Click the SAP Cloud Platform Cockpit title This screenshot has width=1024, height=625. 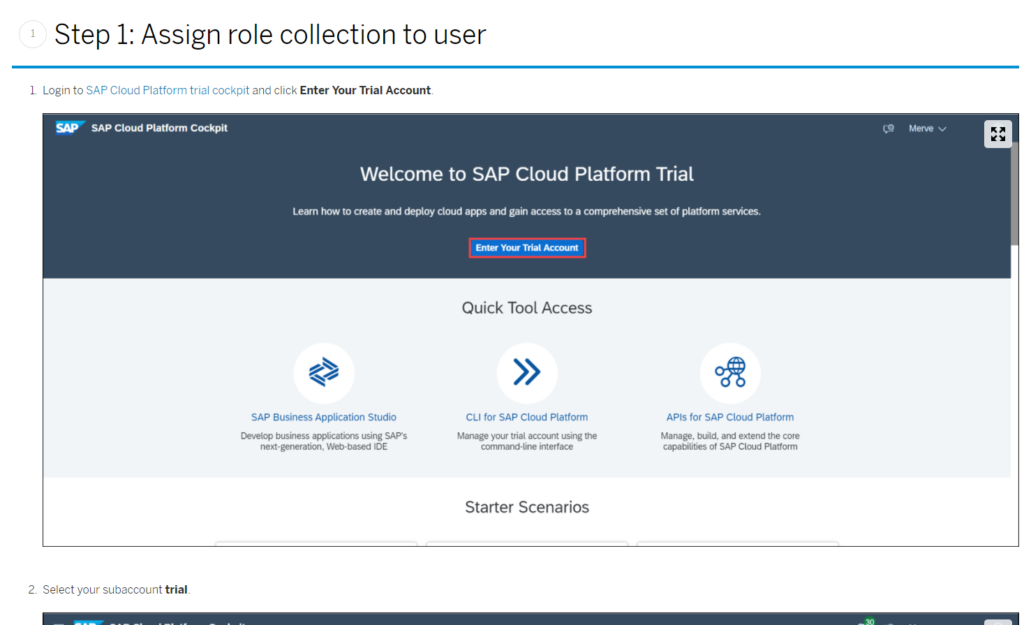click(x=159, y=128)
